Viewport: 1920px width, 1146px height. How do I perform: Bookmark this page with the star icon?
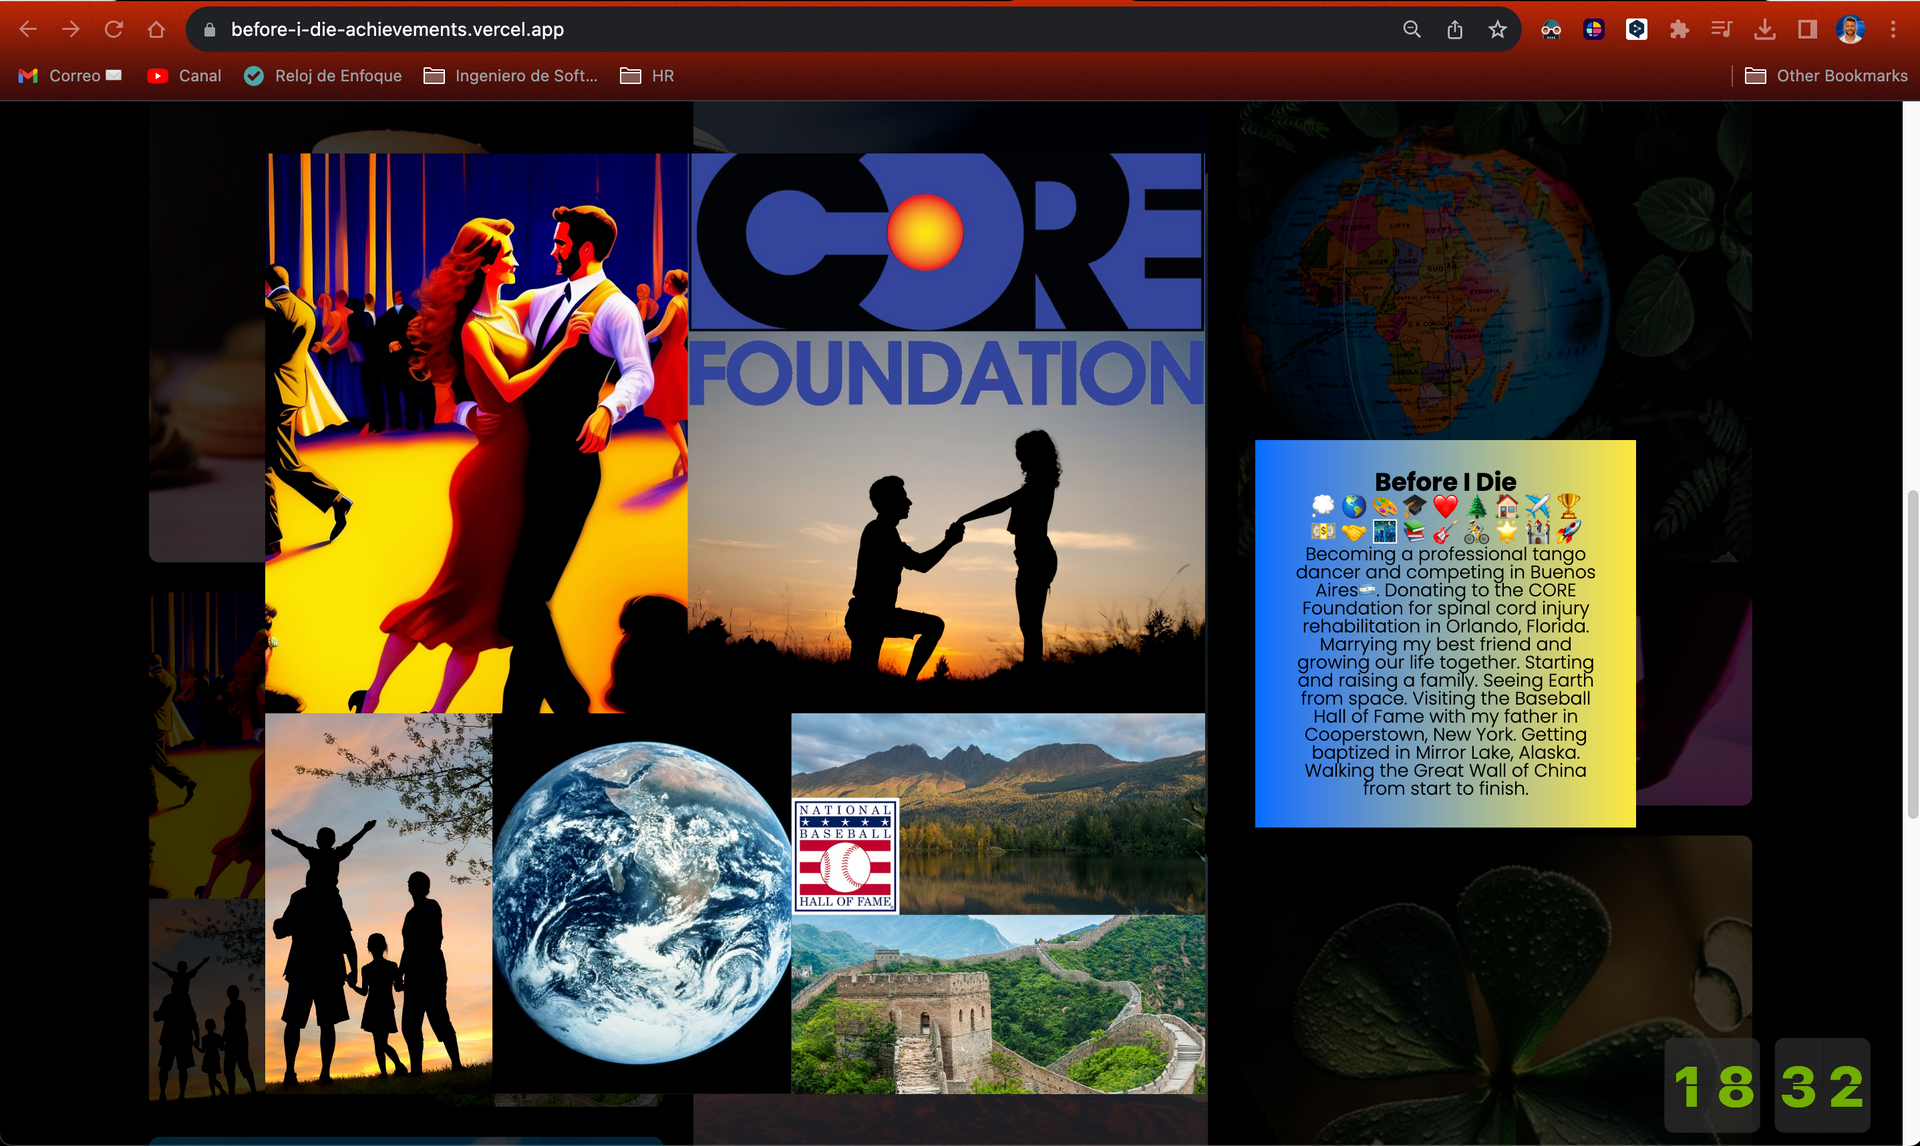tap(1497, 30)
